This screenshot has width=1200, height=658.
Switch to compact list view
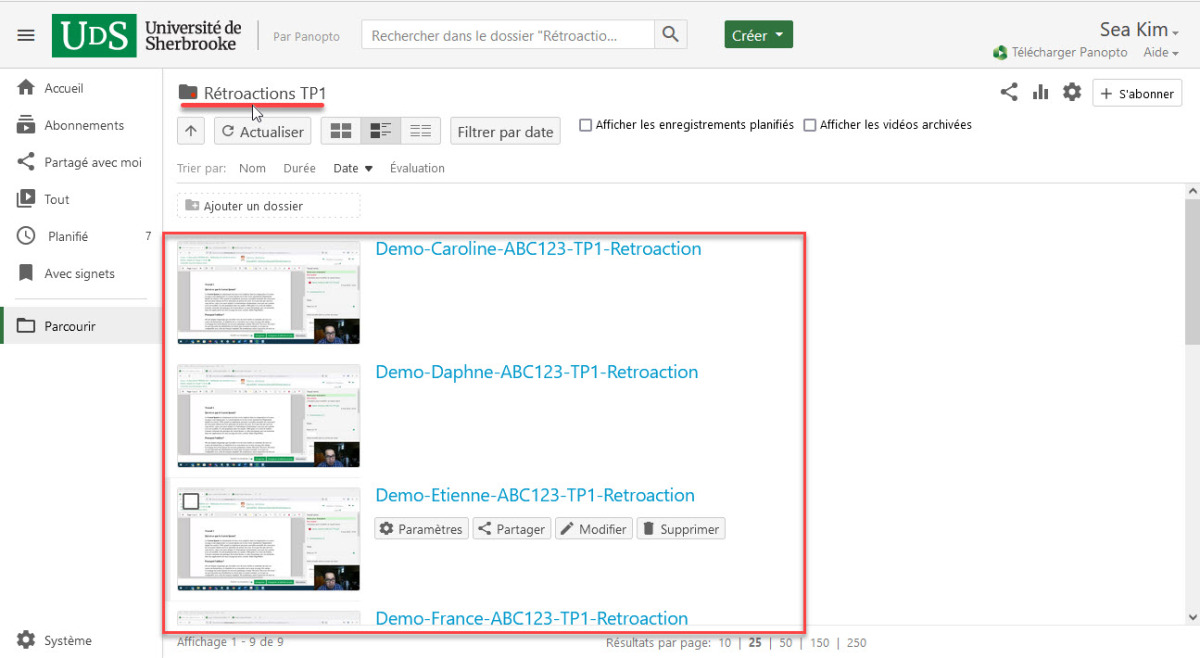pyautogui.click(x=421, y=131)
